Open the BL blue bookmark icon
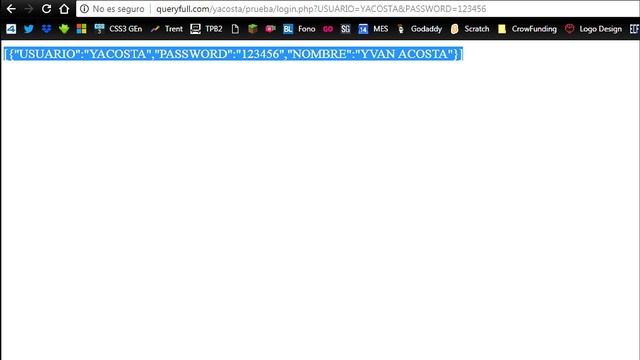640x360 pixels. click(288, 29)
